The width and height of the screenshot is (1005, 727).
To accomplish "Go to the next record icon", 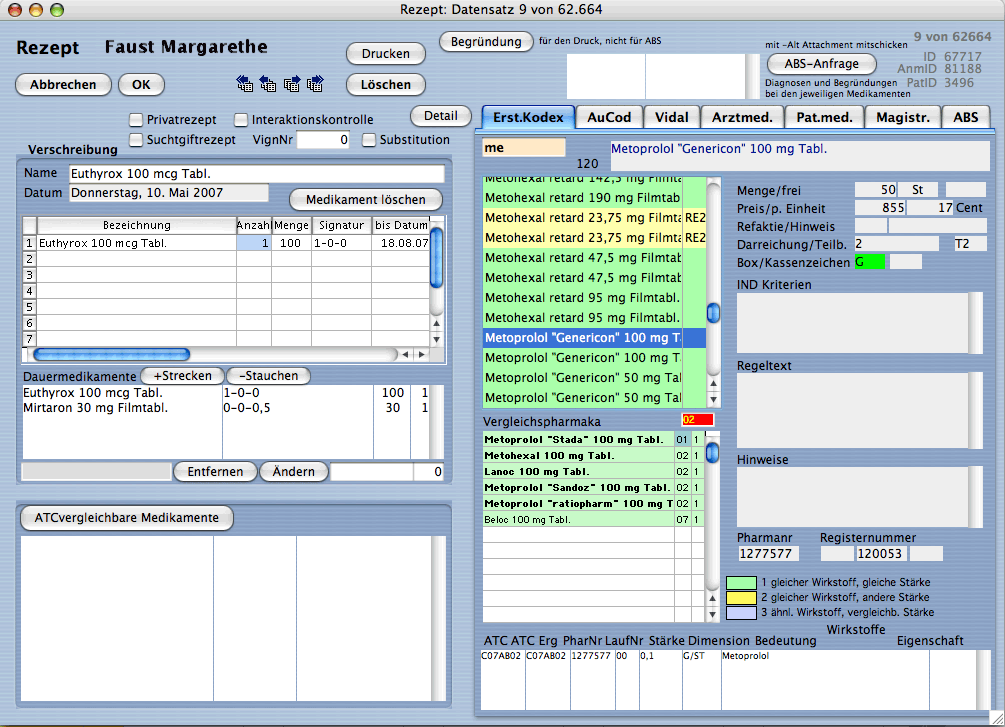I will pos(292,84).
